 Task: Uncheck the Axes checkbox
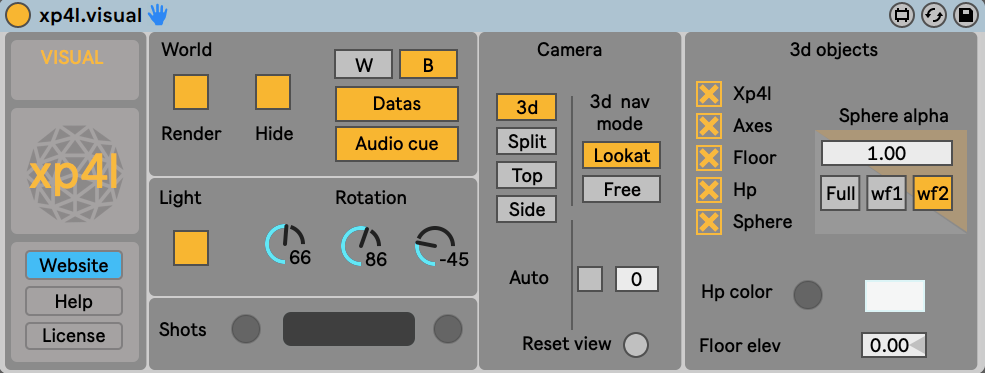(709, 126)
